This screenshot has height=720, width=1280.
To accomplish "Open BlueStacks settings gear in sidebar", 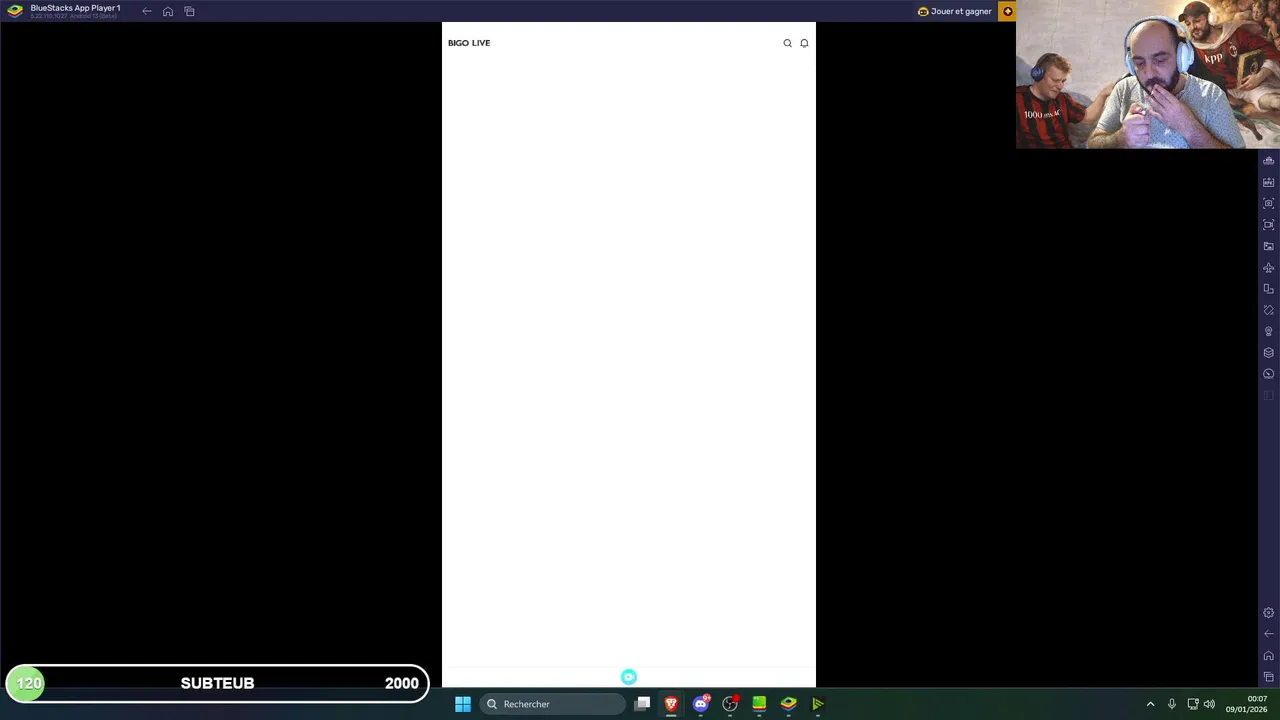I will [1268, 613].
